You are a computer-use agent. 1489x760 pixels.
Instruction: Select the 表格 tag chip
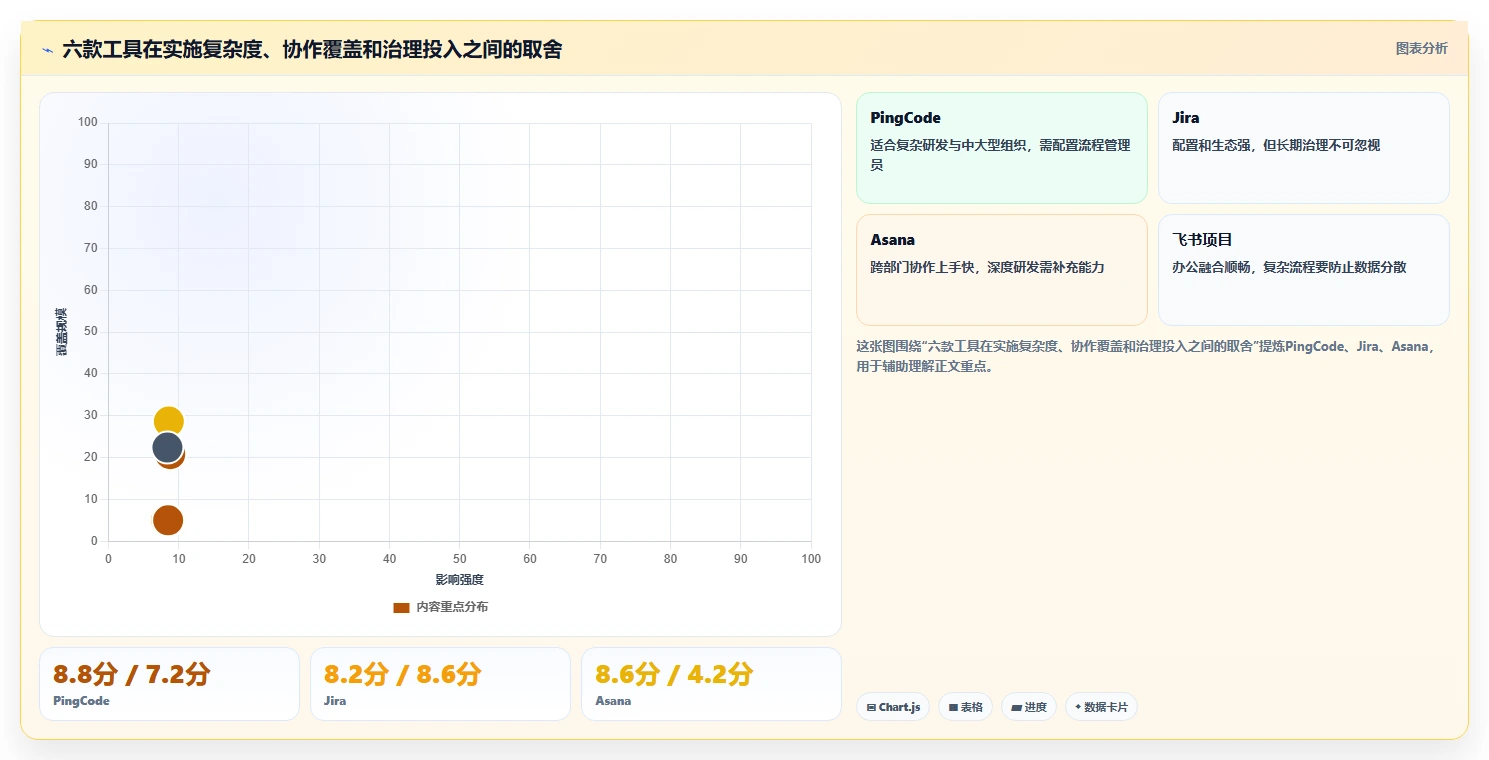pyautogui.click(x=965, y=707)
